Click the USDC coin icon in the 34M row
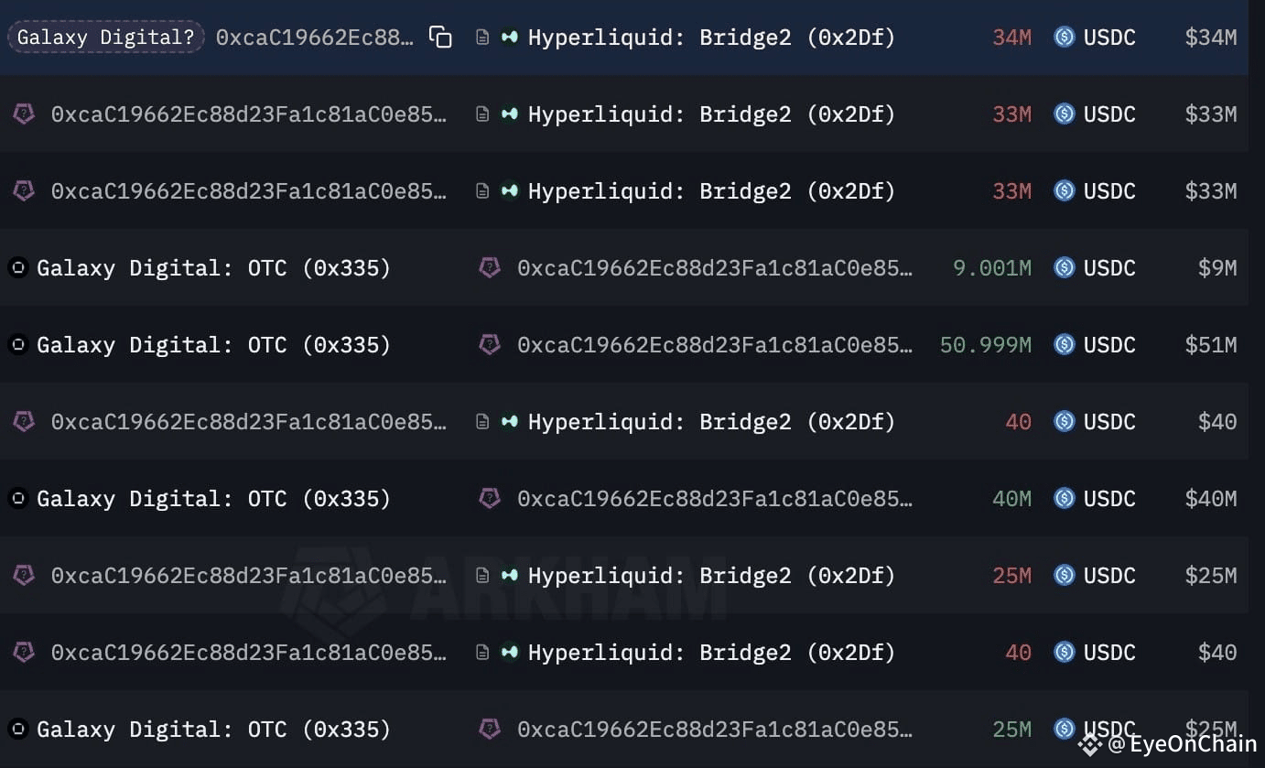 tap(1064, 38)
